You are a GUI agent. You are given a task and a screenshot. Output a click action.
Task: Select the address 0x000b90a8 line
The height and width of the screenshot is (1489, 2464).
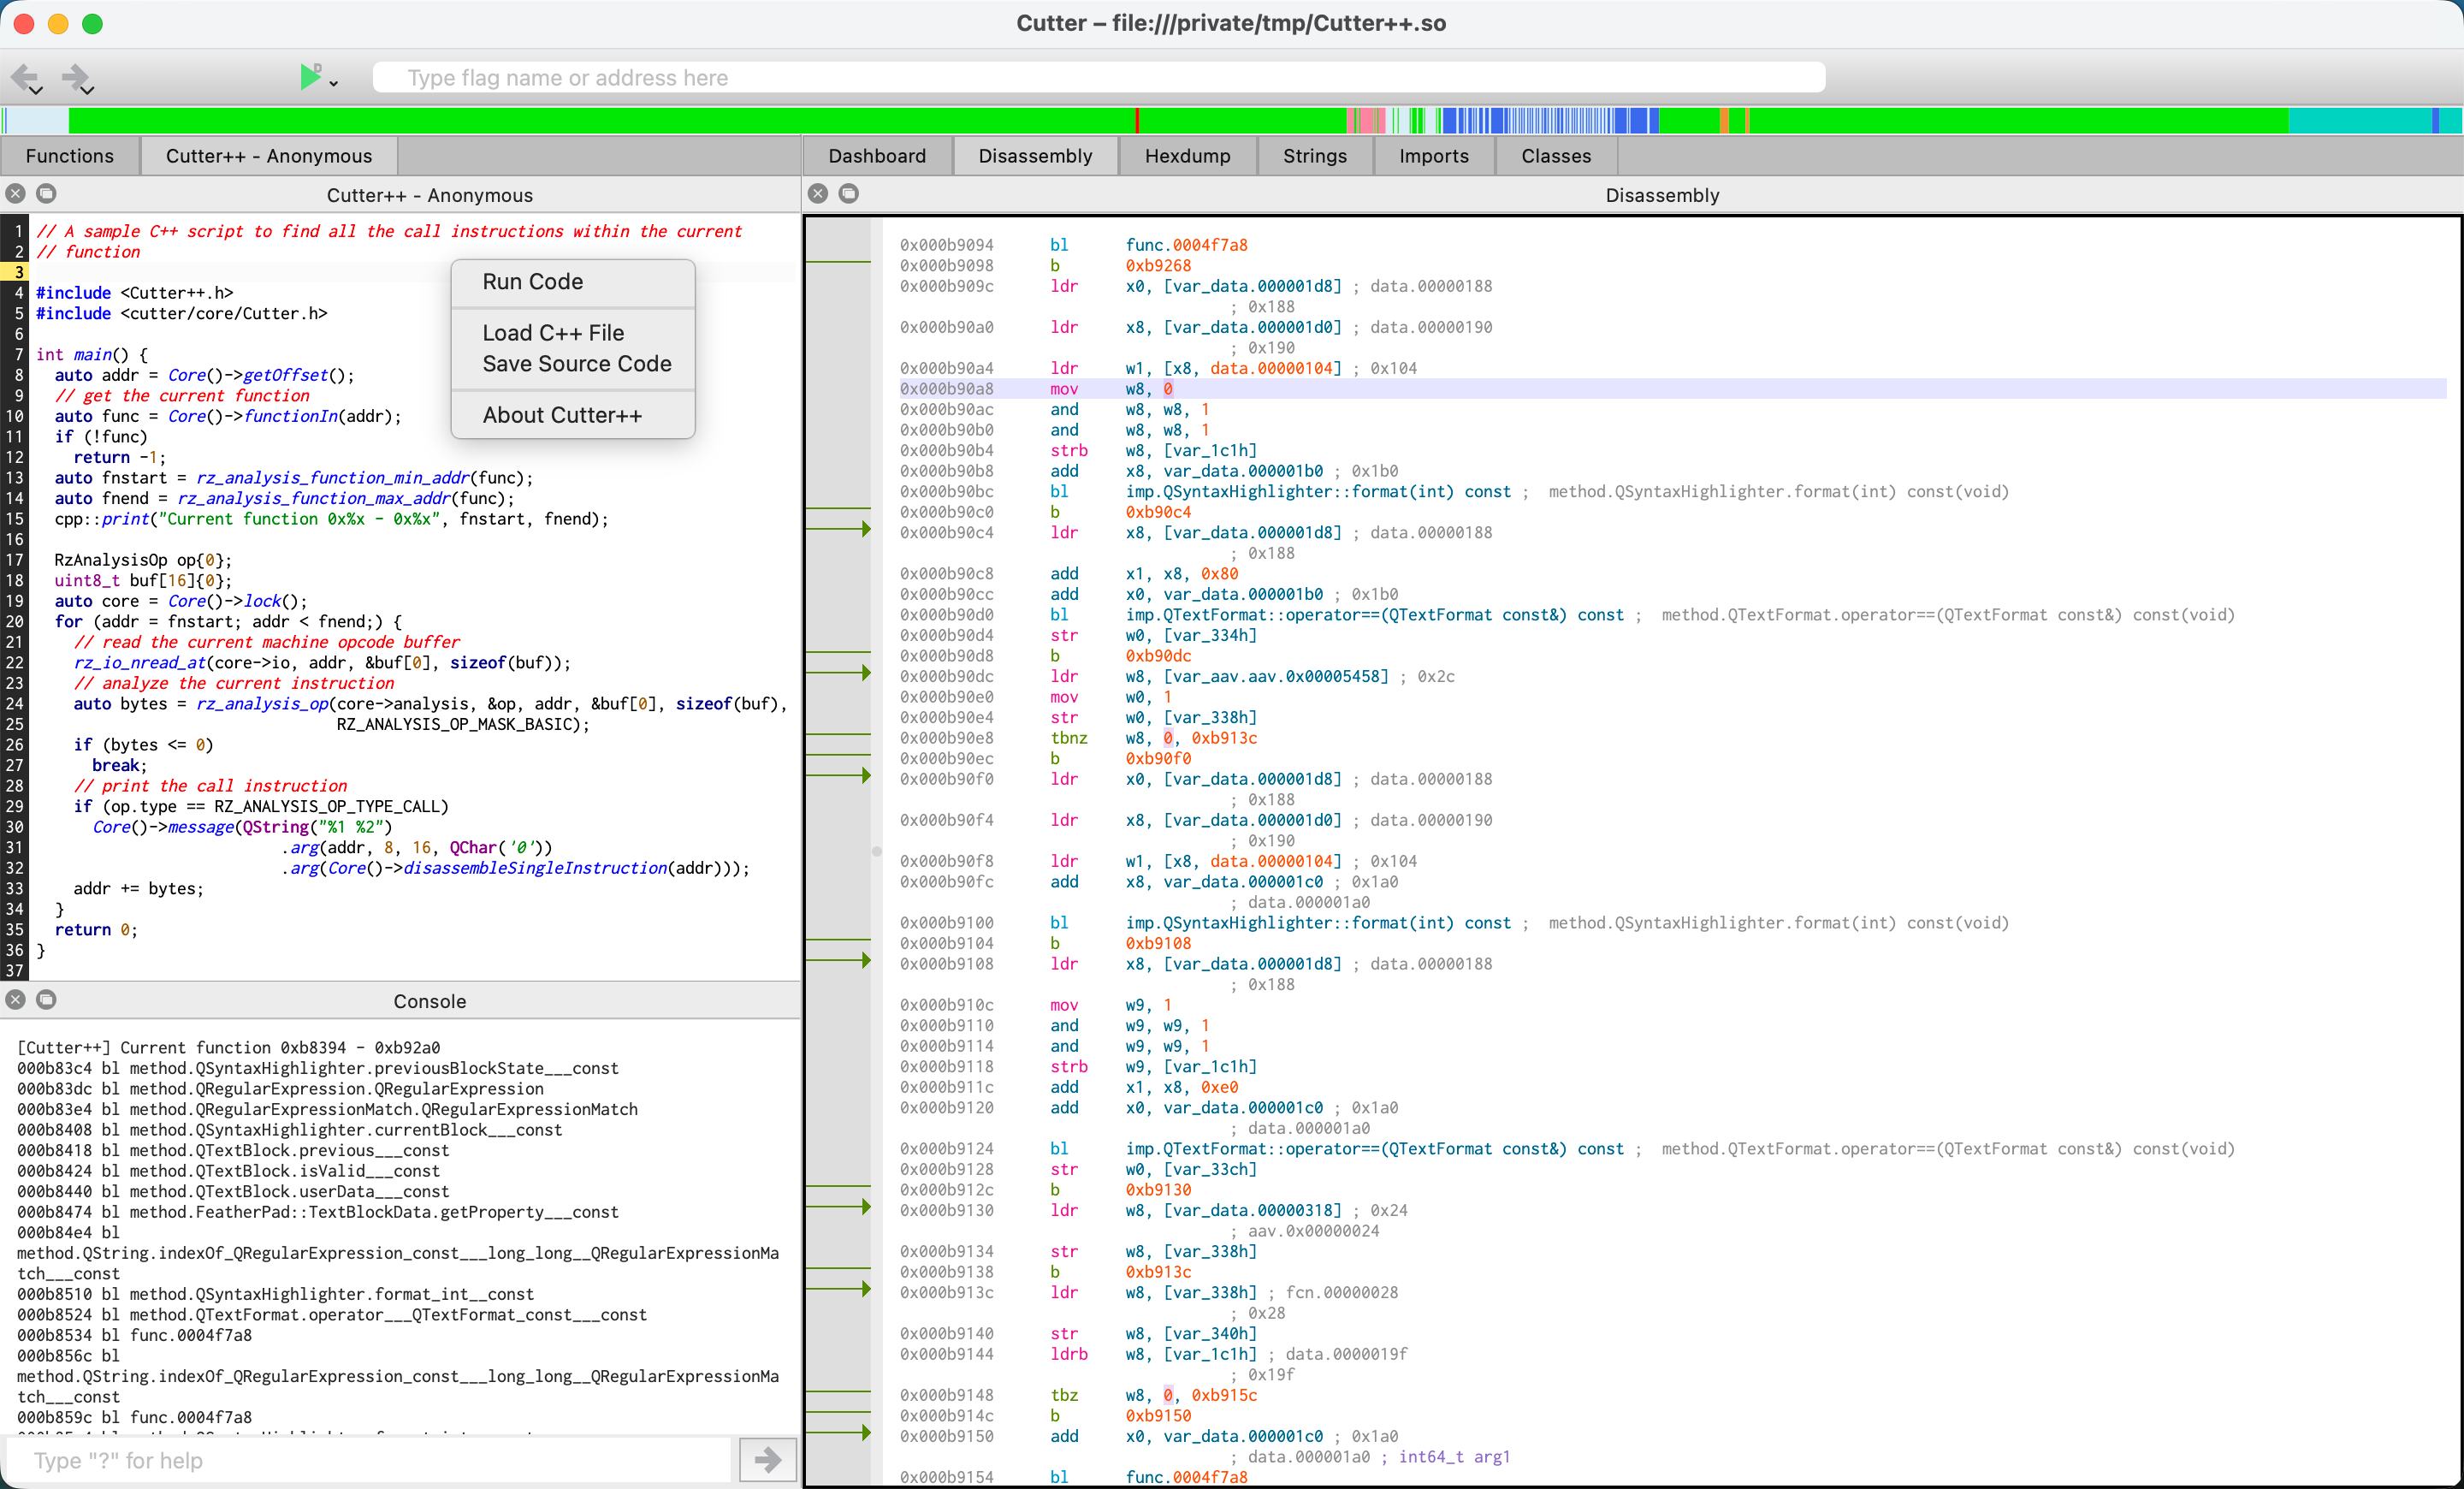coord(1672,389)
